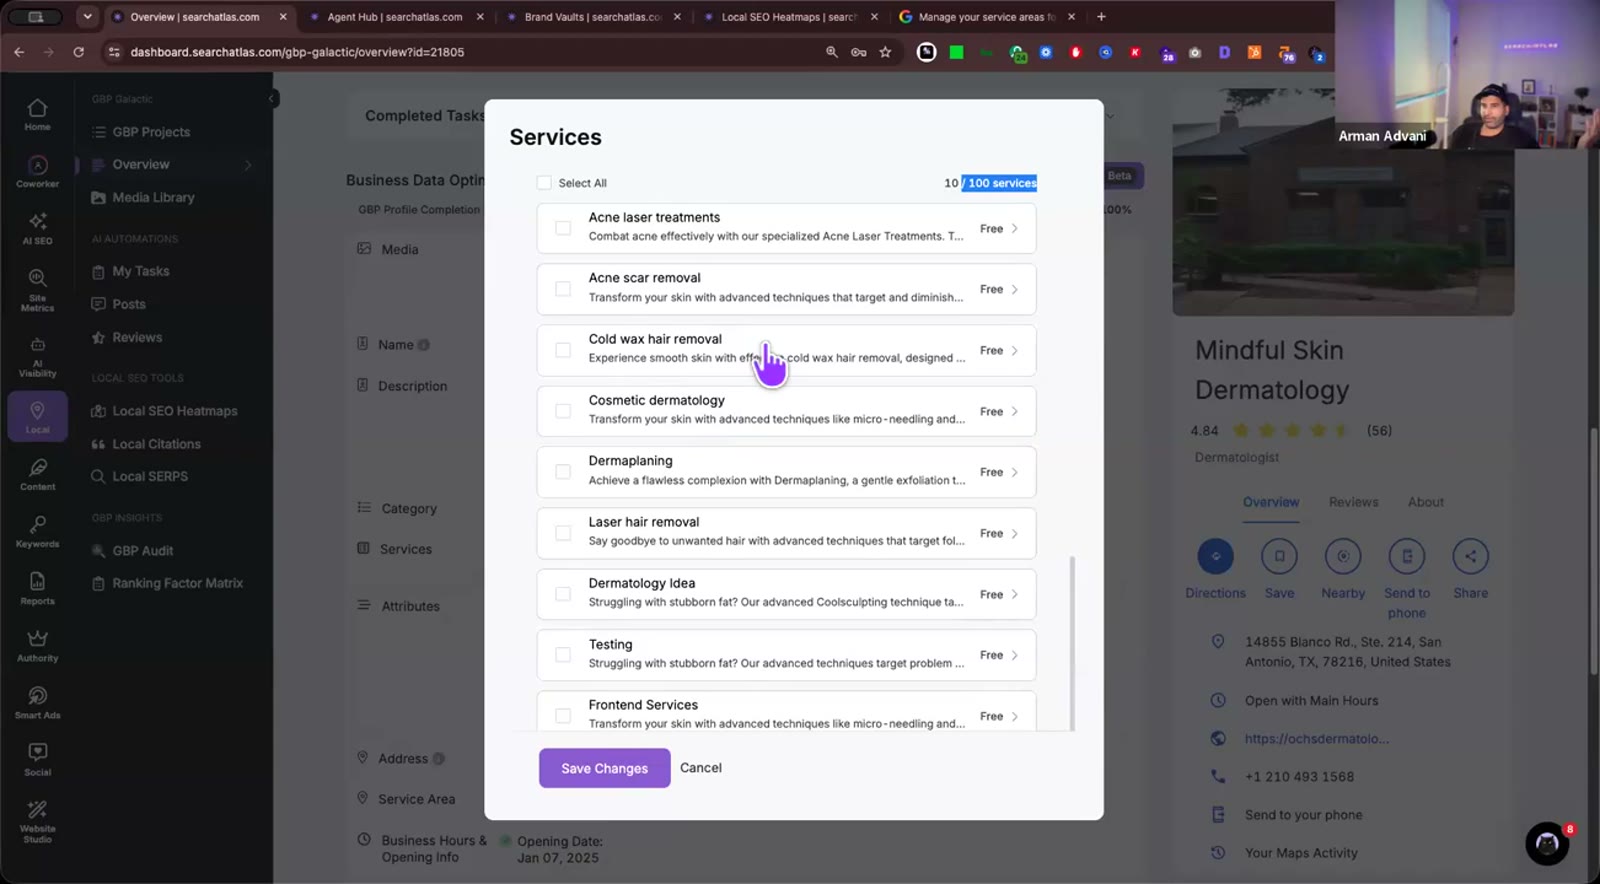Click Save Changes button

point(604,768)
